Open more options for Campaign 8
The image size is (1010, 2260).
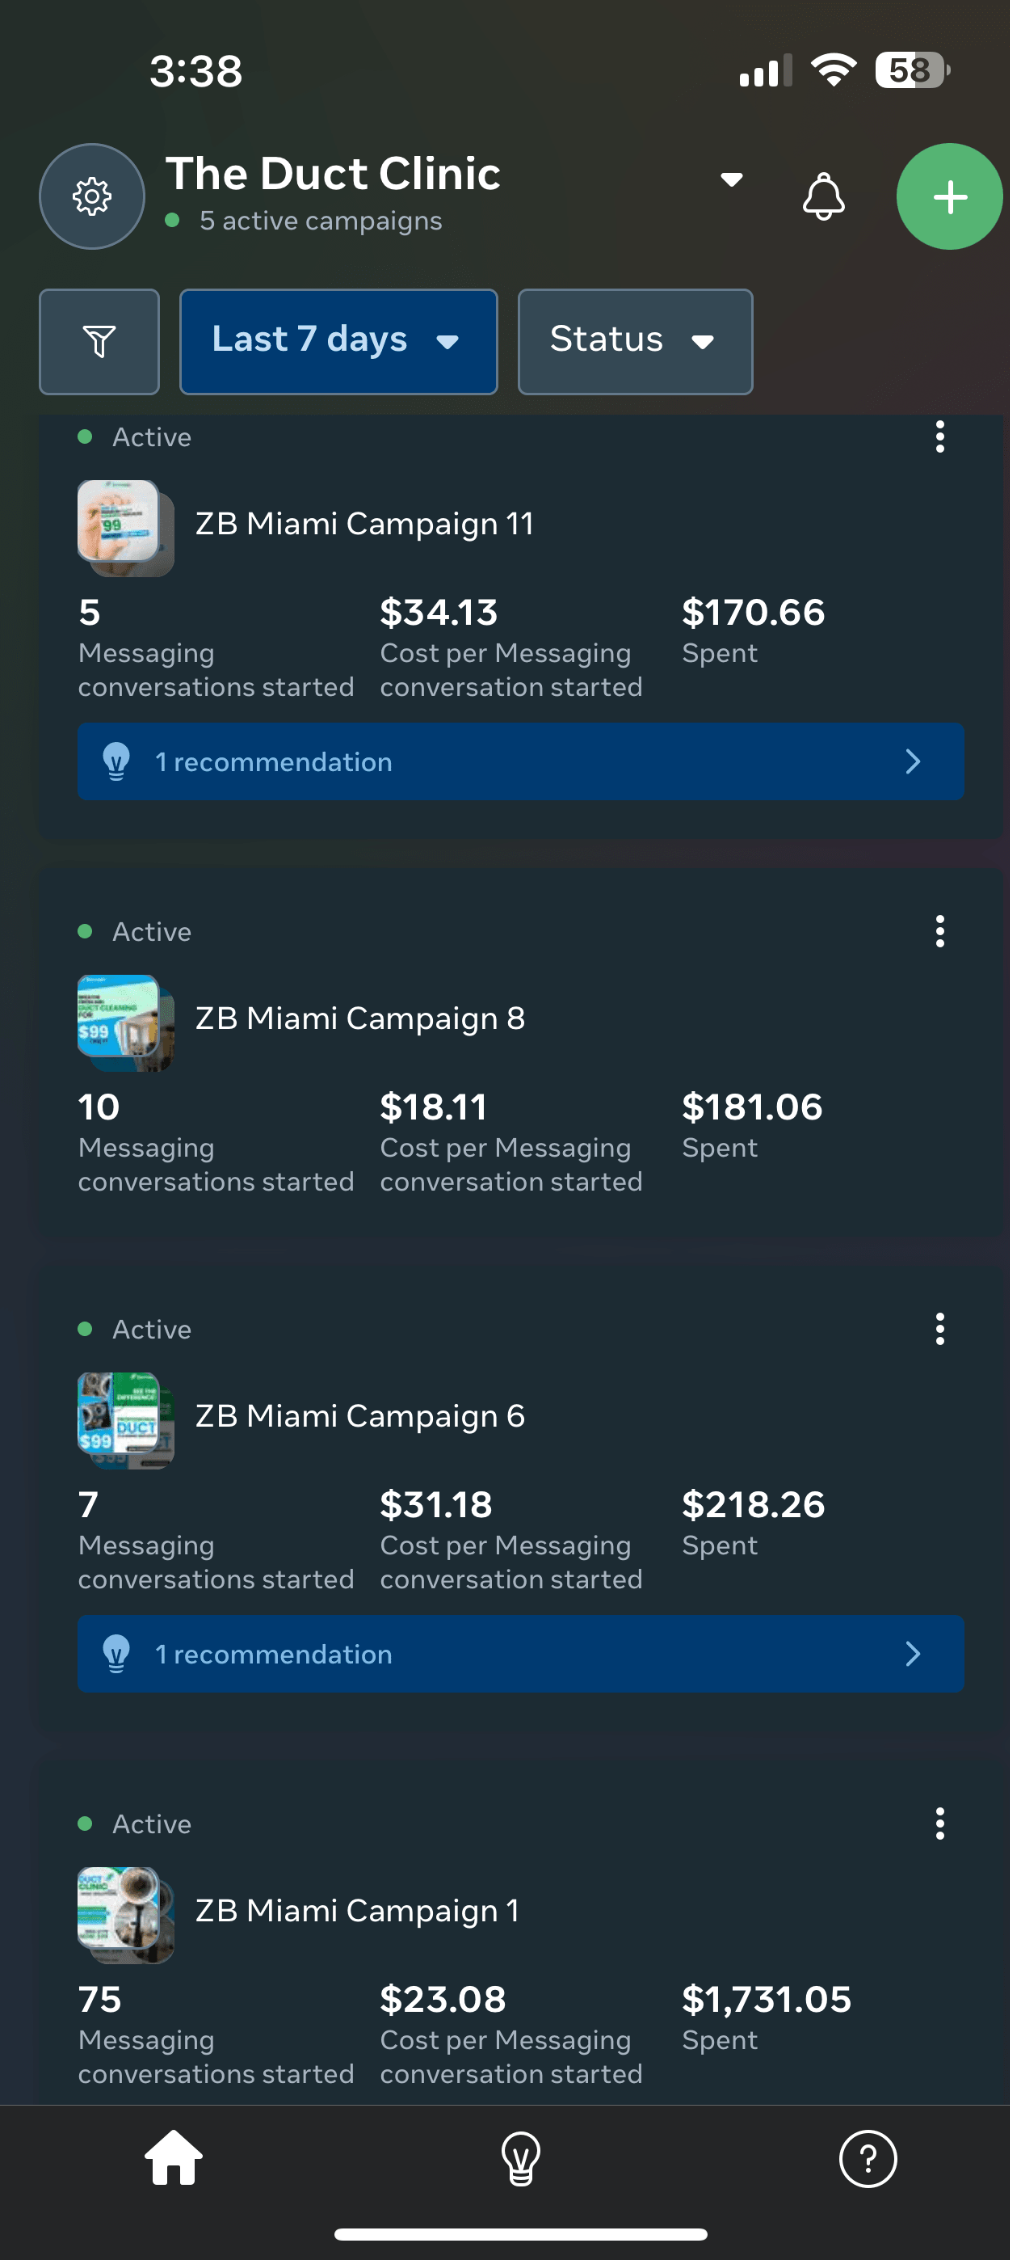tap(939, 931)
